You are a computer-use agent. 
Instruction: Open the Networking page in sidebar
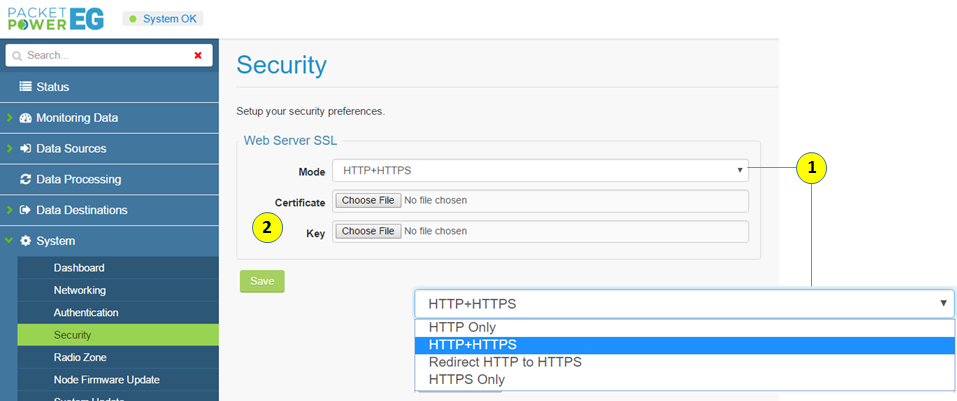point(80,290)
